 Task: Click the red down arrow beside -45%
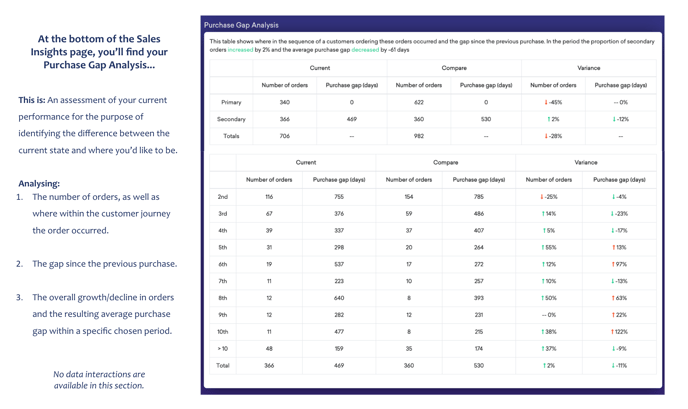tap(546, 102)
